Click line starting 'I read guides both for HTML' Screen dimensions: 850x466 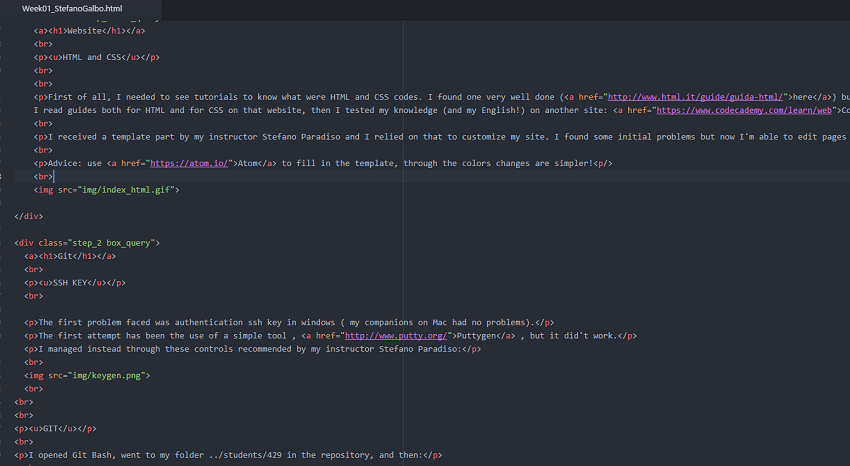coord(442,111)
